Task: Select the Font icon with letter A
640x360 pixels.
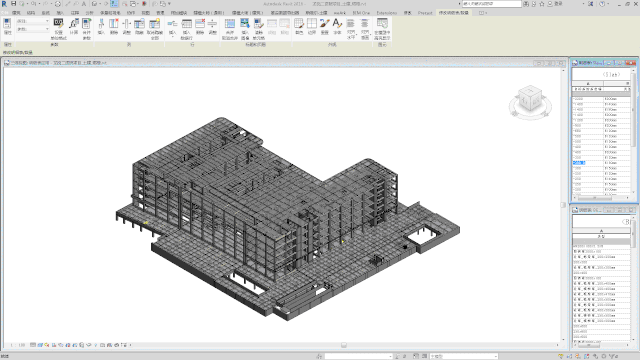Action: (x=337, y=24)
